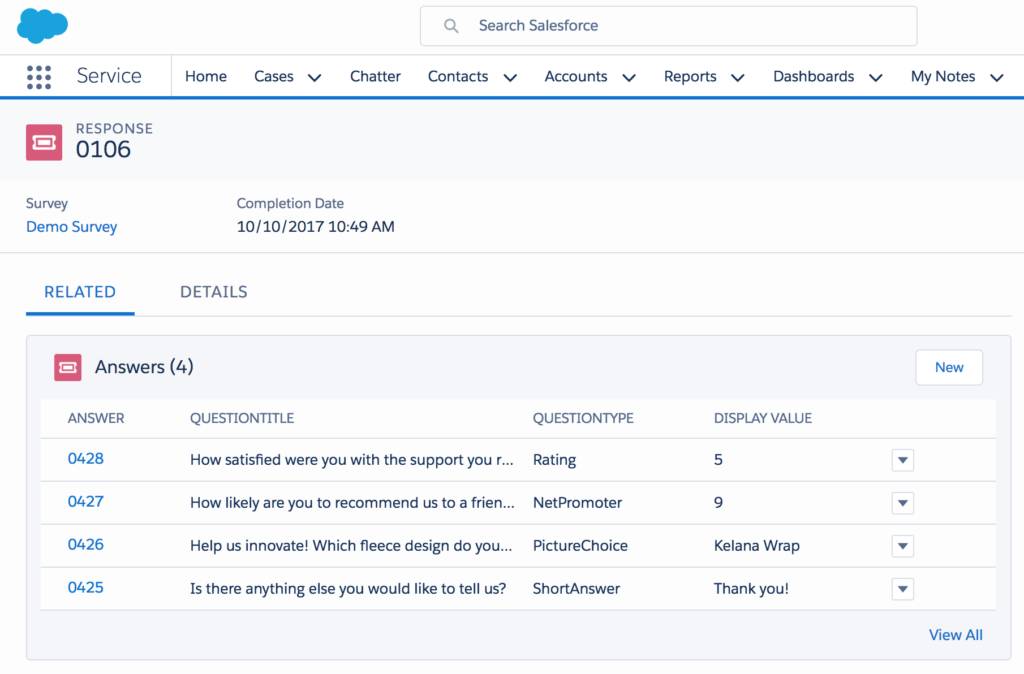Click the search magnifier icon
The image size is (1024, 674).
click(451, 26)
